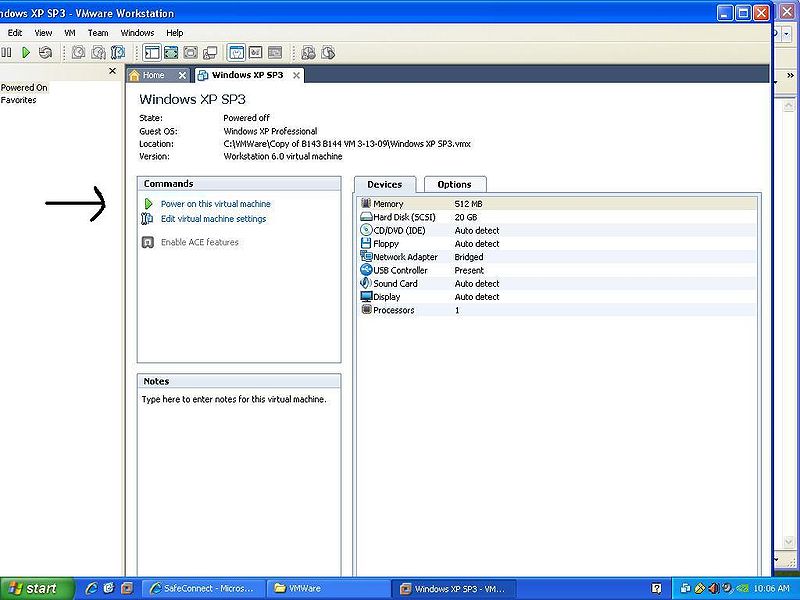Open the Team menu
This screenshot has height=600, width=800.
click(x=98, y=33)
